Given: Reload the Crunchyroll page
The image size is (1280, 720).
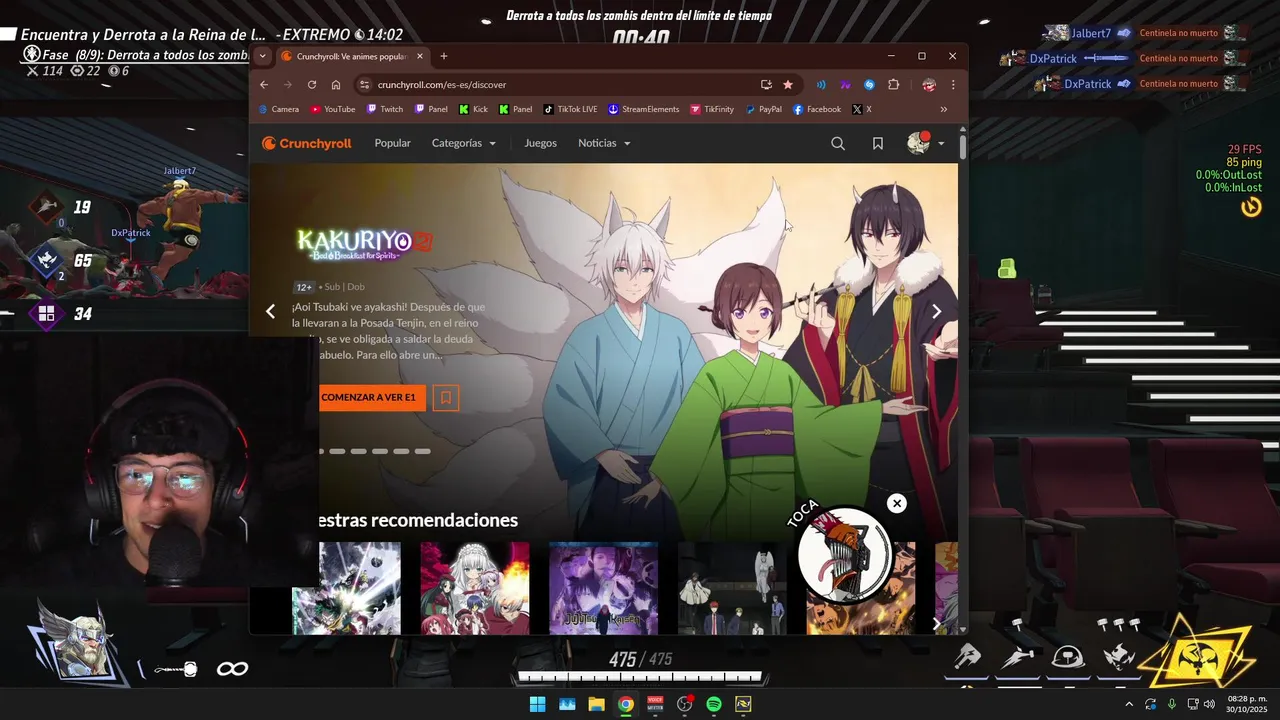Looking at the screenshot, I should pos(312,85).
